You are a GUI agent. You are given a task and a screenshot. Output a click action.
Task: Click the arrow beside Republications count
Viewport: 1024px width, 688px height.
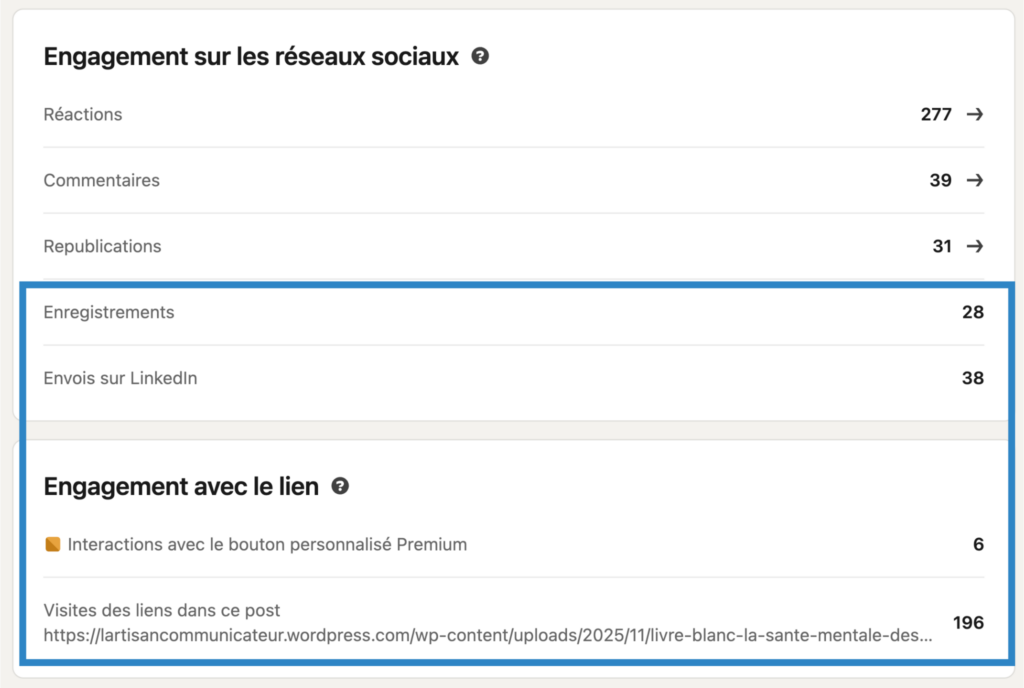point(974,246)
